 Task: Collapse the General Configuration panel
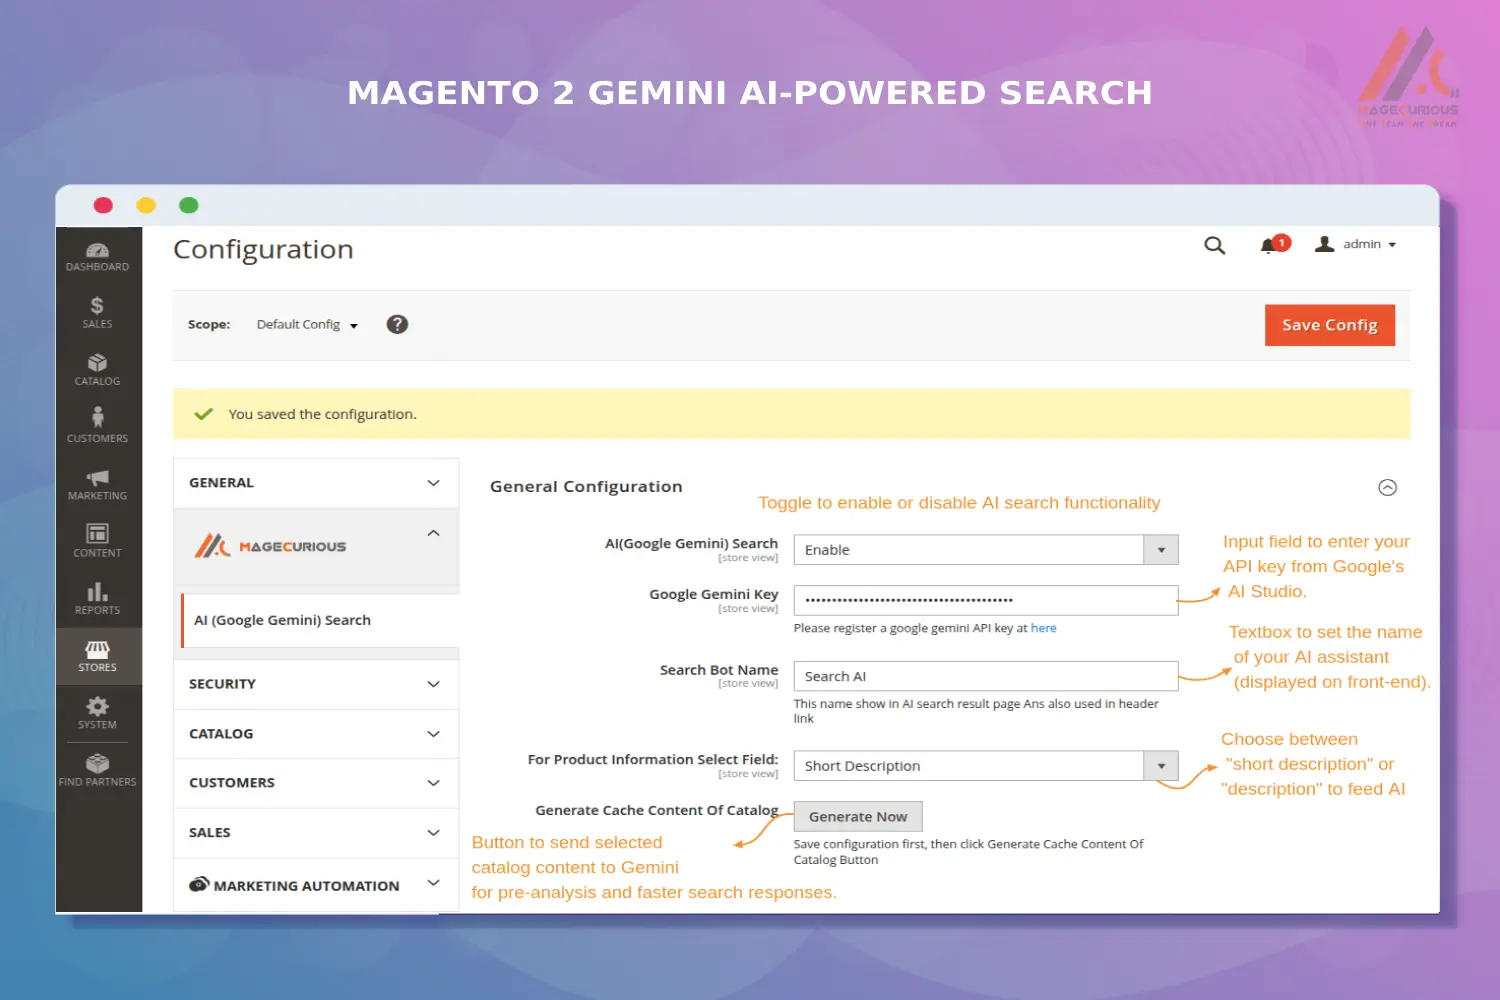1387,487
